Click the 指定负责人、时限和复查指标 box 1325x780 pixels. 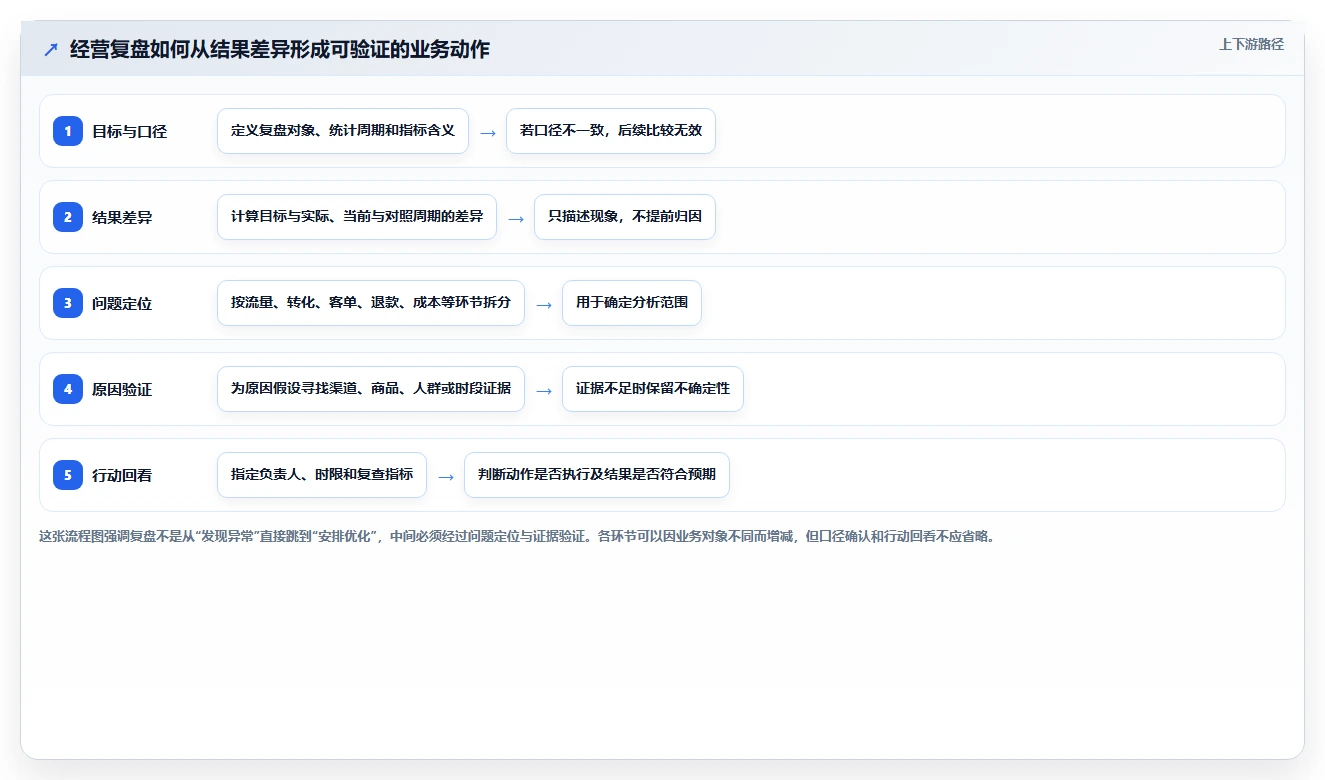tap(322, 475)
